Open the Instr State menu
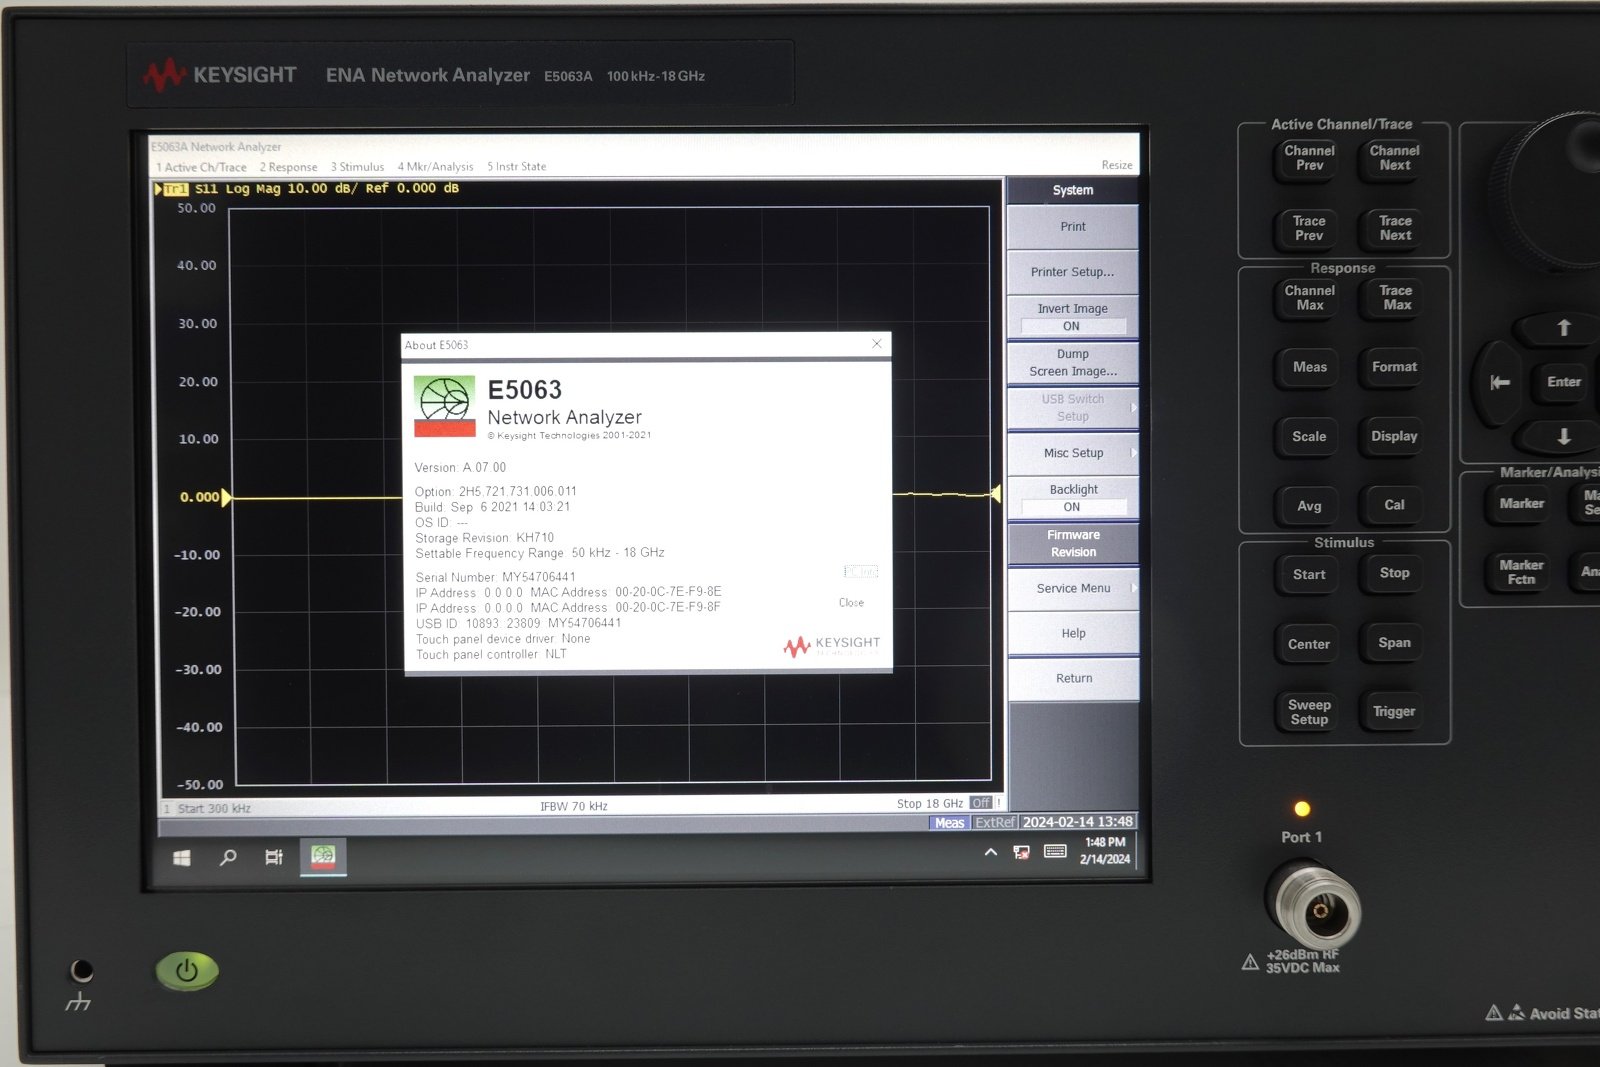The width and height of the screenshot is (1600, 1067). (x=516, y=167)
